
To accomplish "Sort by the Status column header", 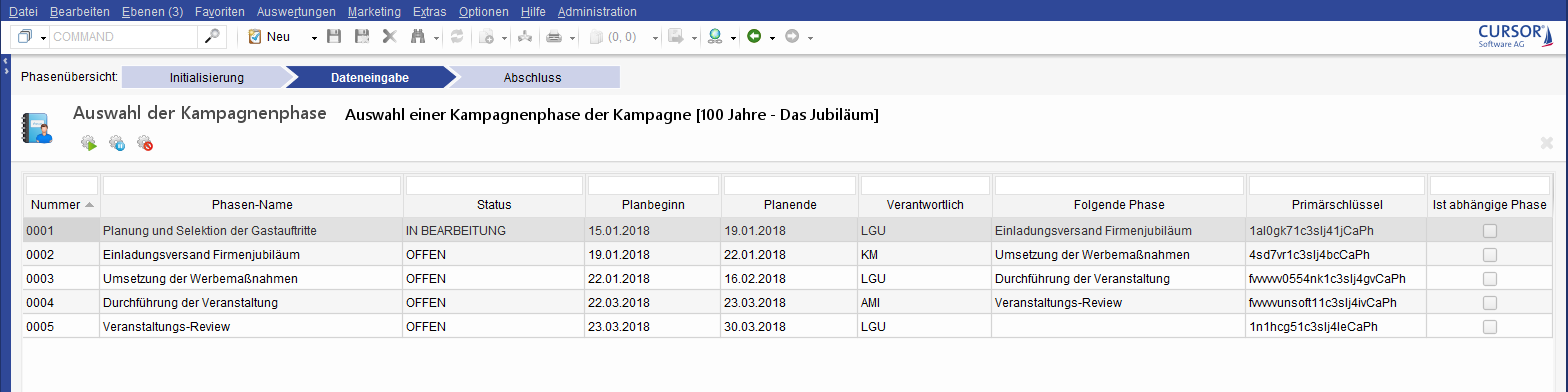I will tap(494, 205).
